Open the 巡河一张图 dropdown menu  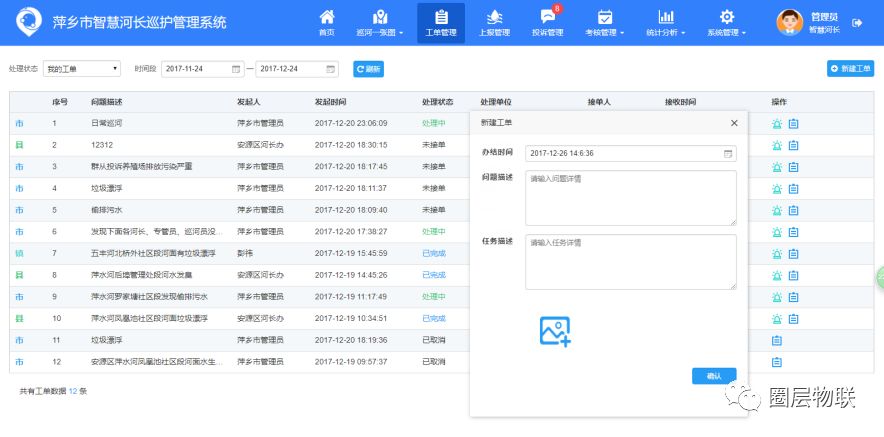(x=380, y=23)
